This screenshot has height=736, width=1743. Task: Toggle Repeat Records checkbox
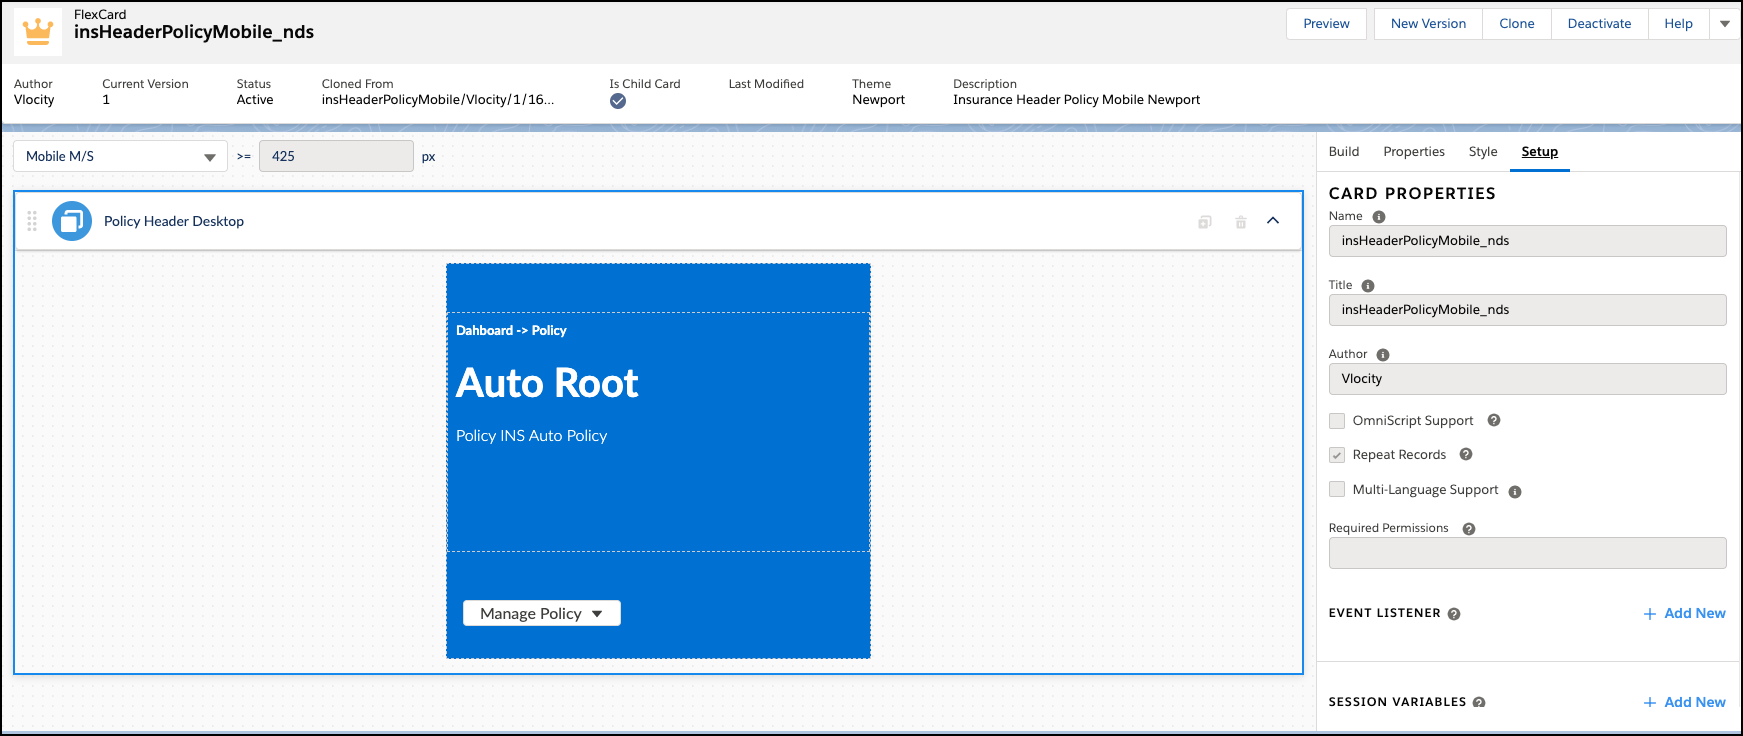1337,455
